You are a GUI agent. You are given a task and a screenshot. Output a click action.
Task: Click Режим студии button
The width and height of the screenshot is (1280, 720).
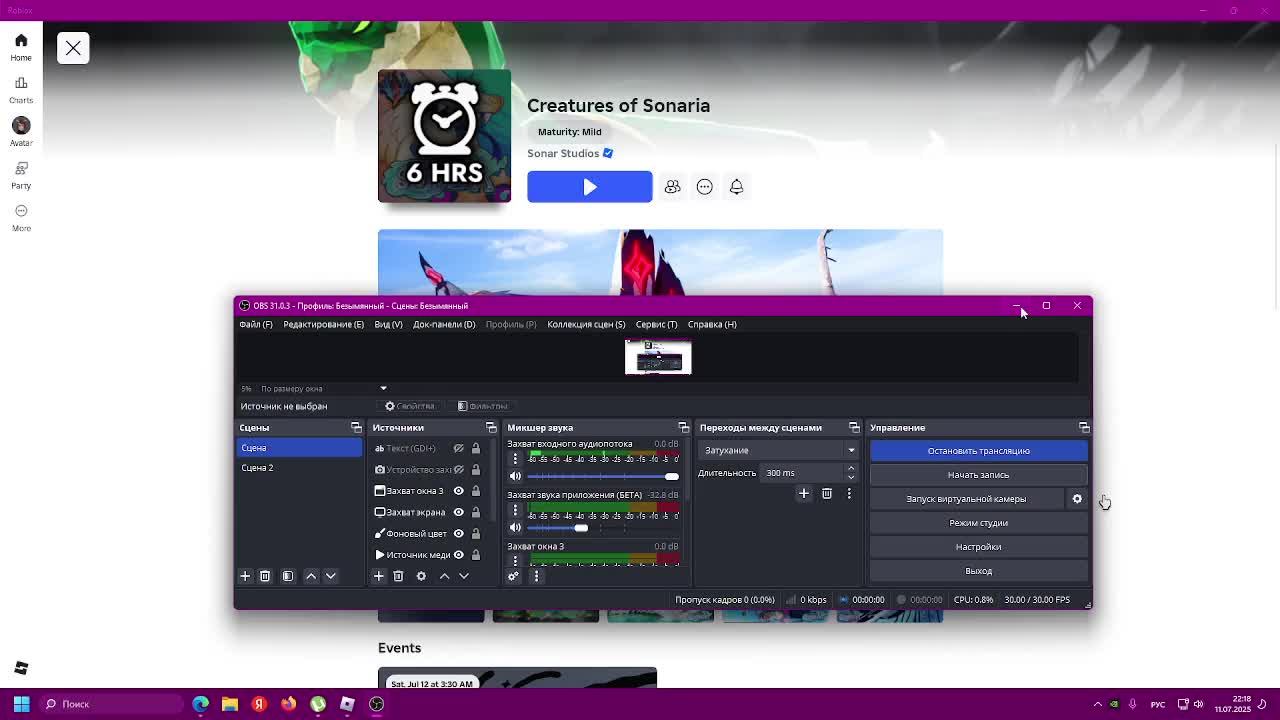tap(978, 523)
